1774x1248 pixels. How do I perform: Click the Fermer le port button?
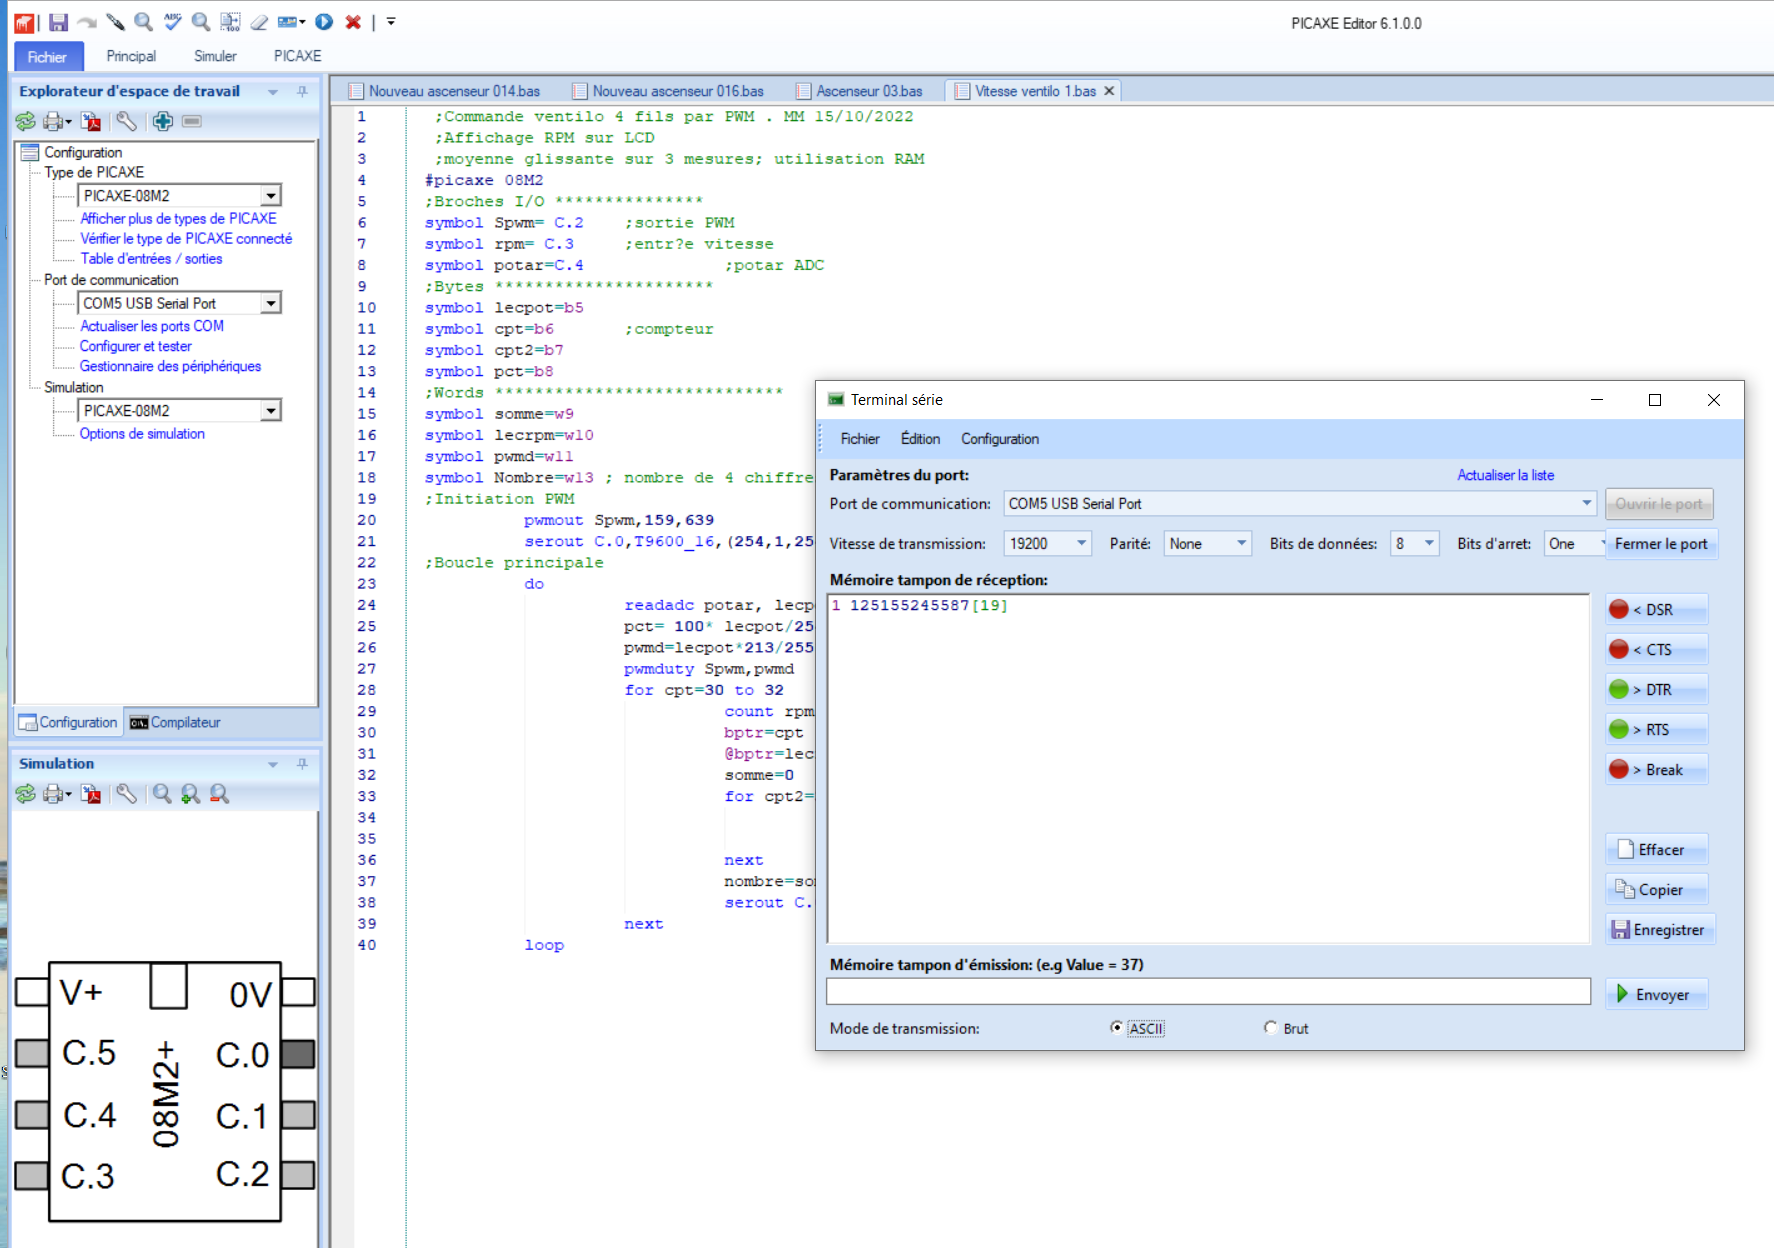[x=1660, y=544]
